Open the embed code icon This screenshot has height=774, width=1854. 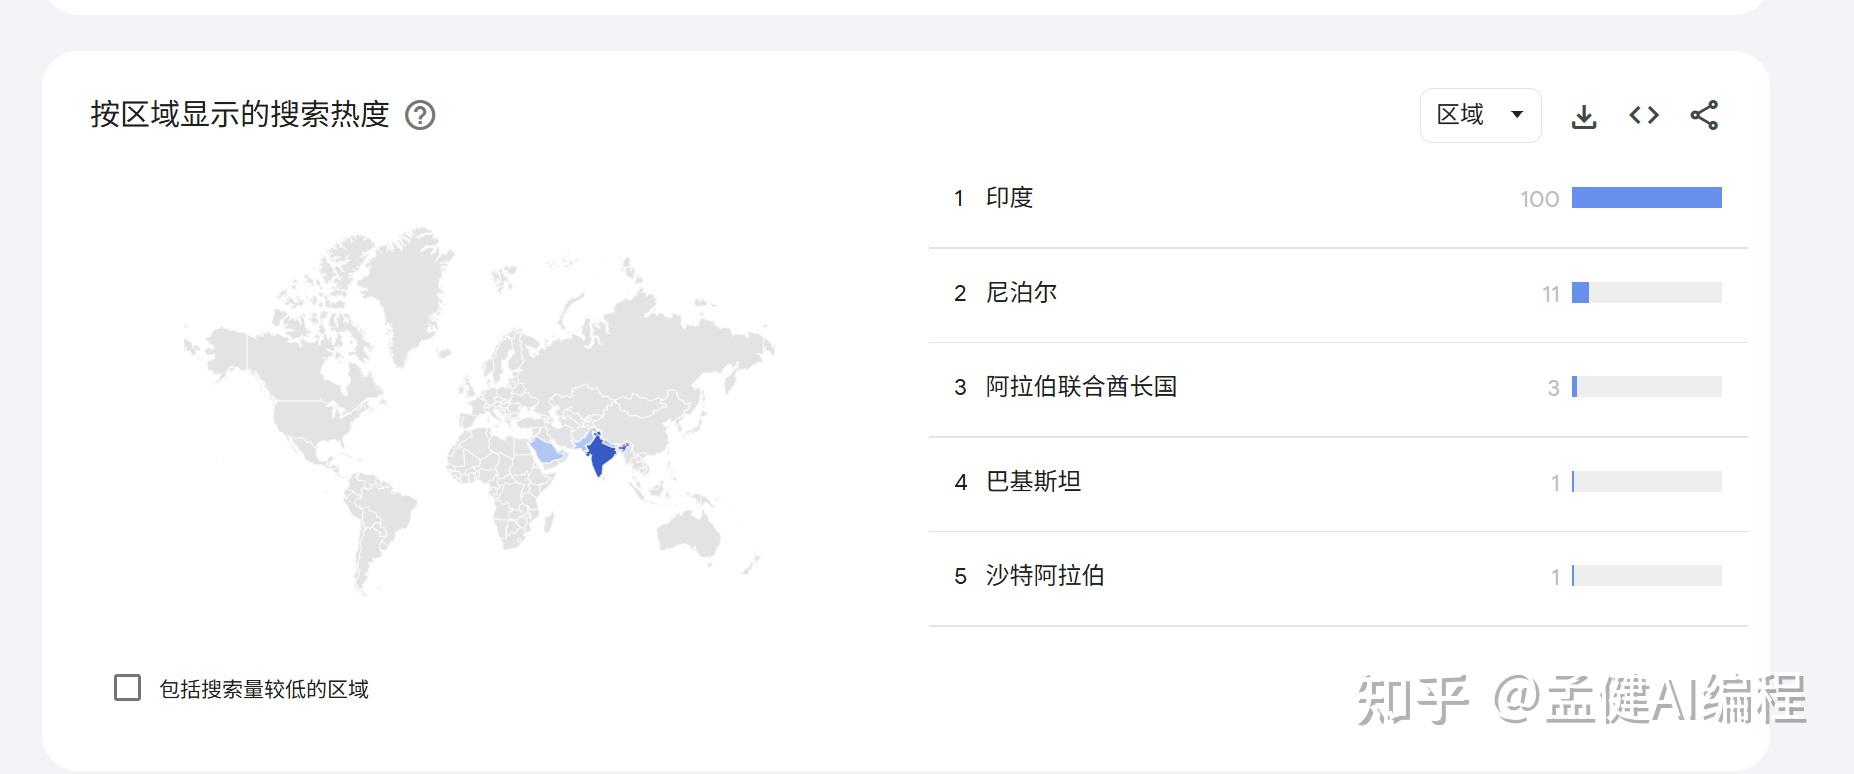1644,115
